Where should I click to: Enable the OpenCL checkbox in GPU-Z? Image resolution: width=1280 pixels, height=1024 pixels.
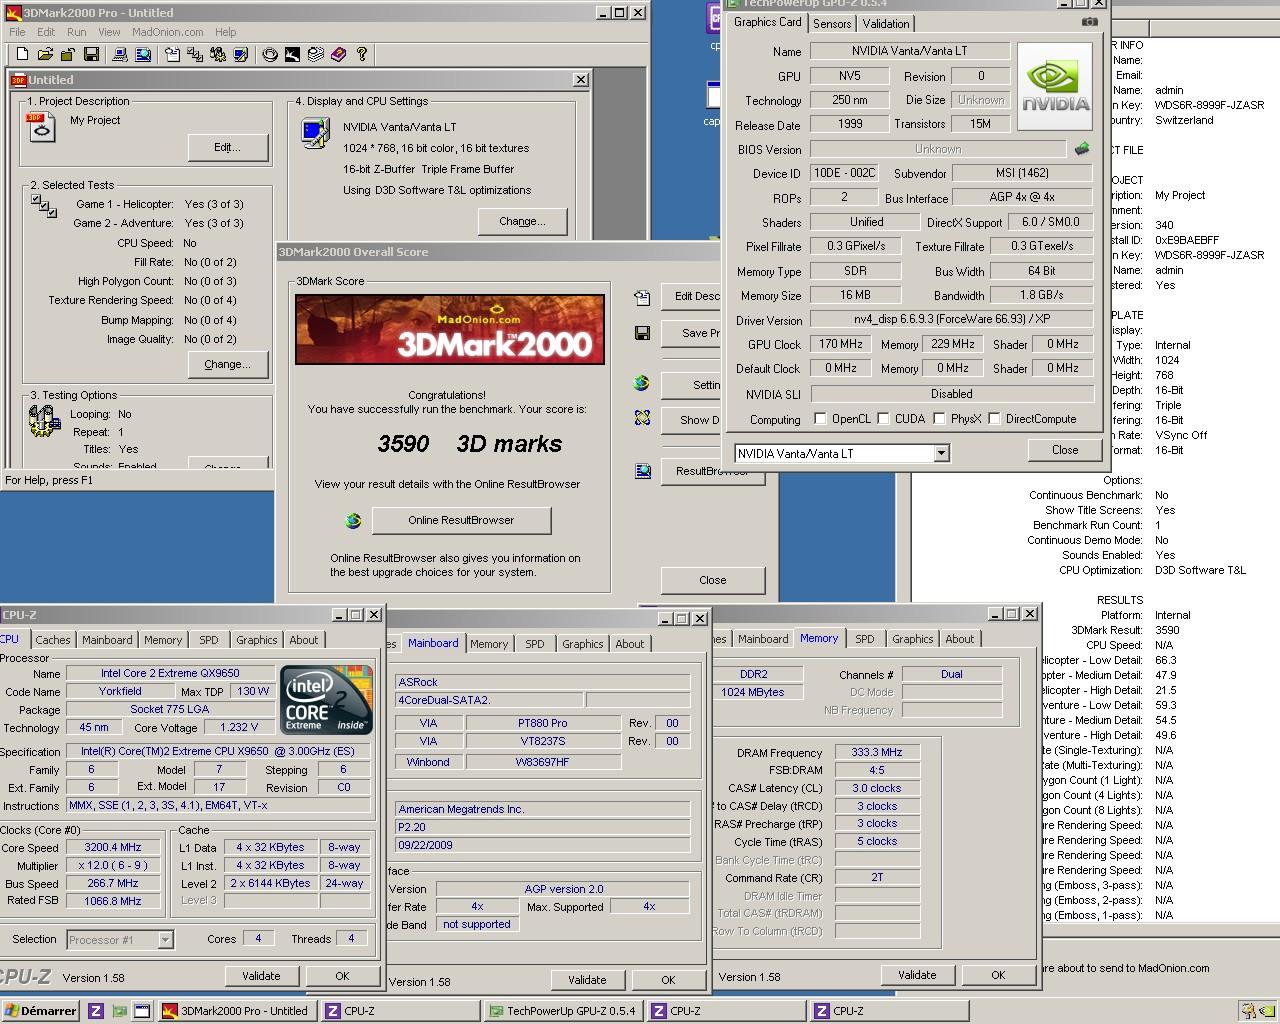point(821,419)
